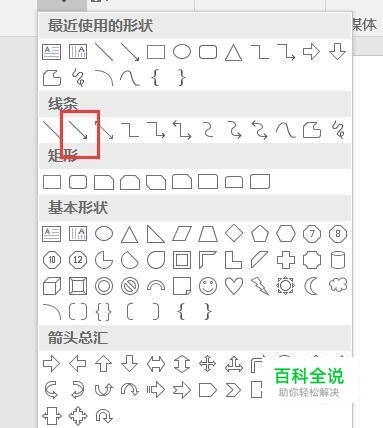Insert the can cylinder shape

click(x=338, y=260)
